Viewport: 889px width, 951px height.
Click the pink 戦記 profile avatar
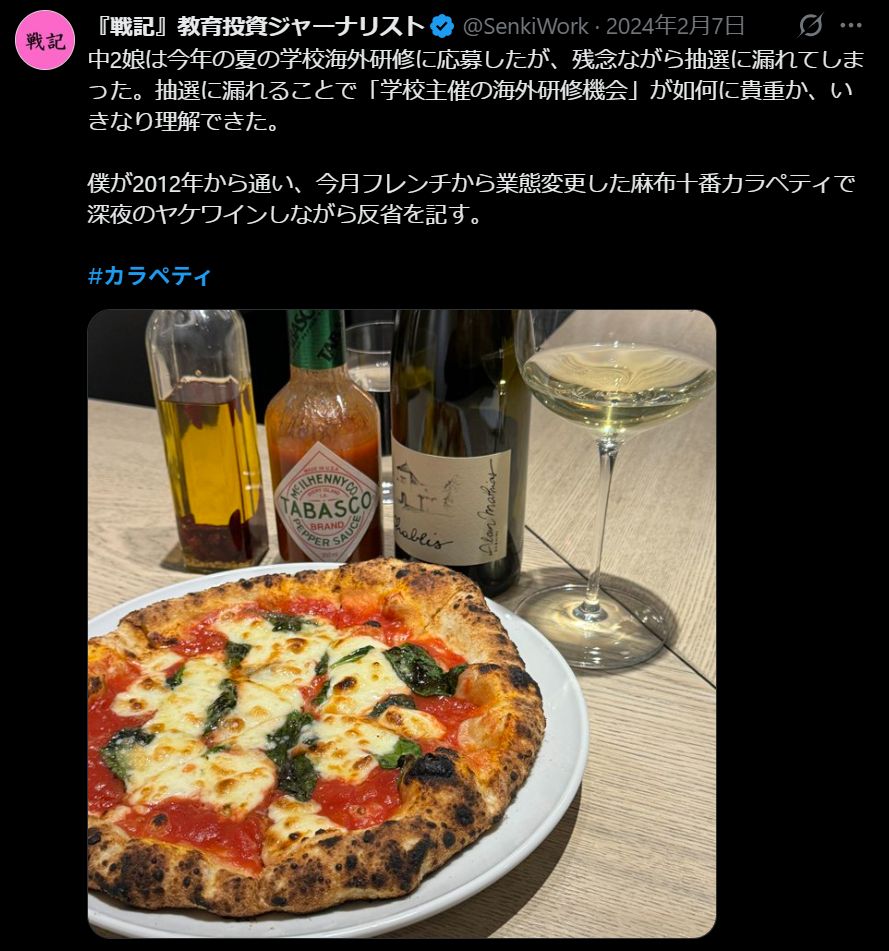tap(45, 41)
